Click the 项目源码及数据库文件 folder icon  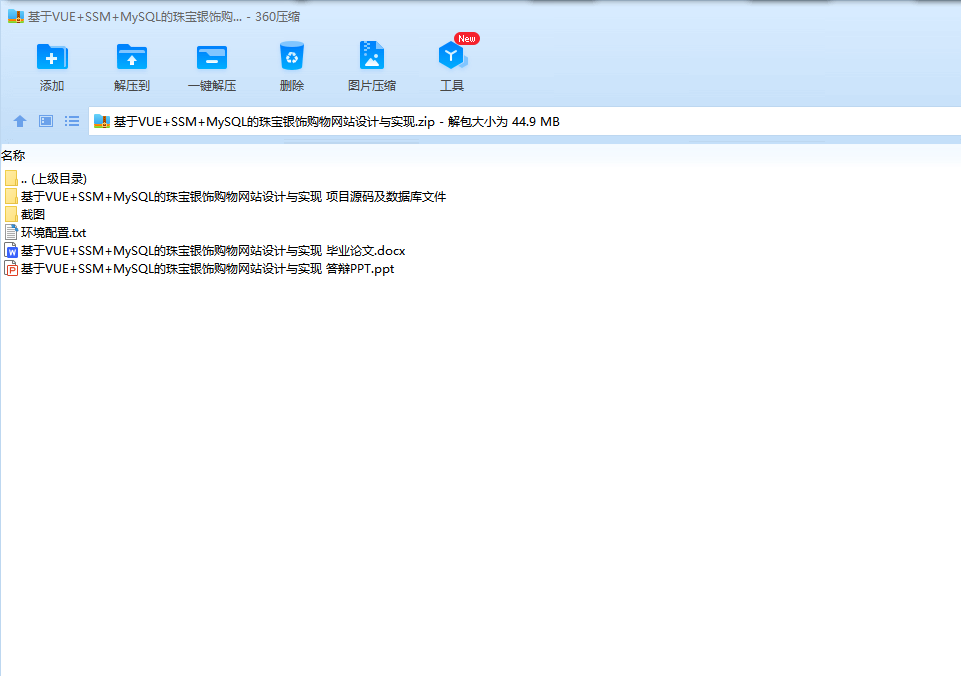(11, 196)
